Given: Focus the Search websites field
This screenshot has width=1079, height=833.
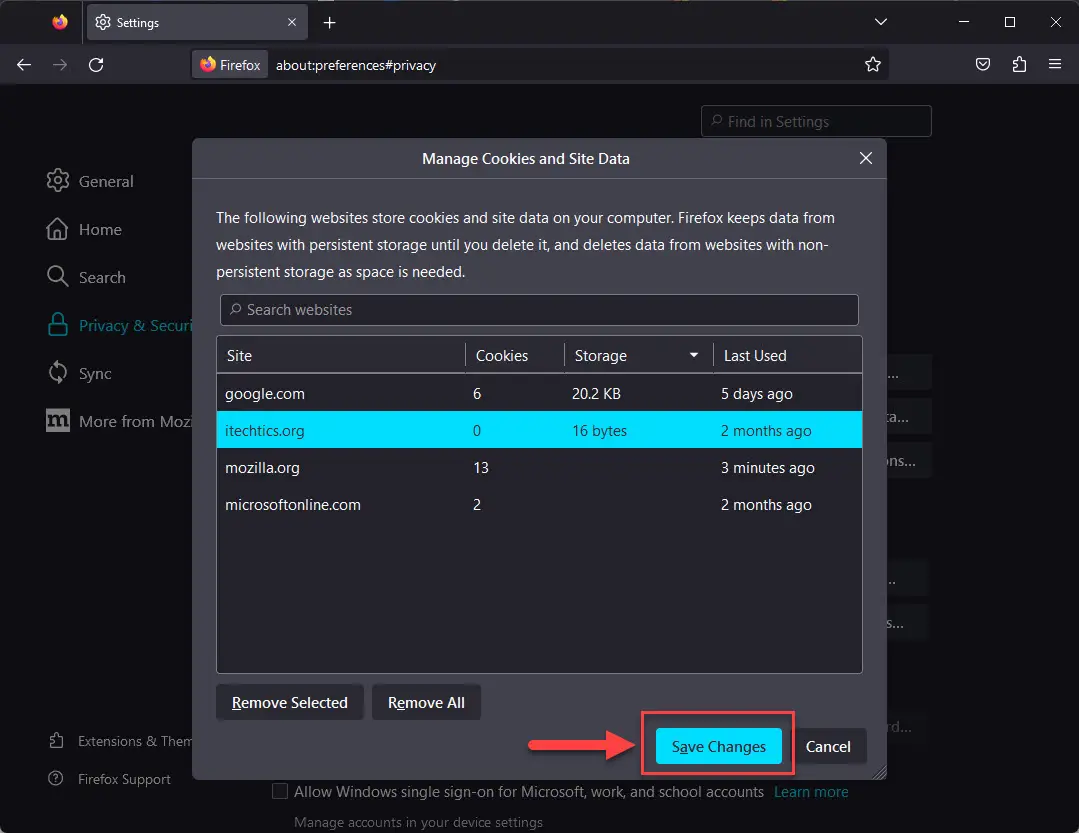Looking at the screenshot, I should point(539,310).
